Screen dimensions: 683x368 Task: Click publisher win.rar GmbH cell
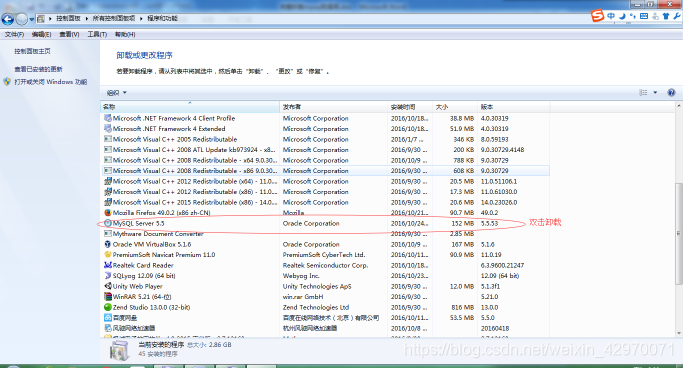303,297
